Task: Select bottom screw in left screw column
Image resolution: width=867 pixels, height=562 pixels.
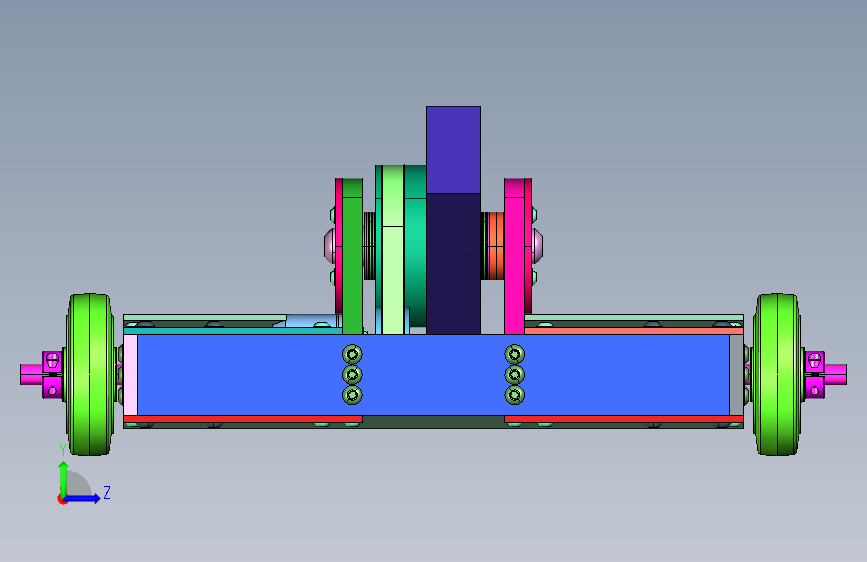Action: (352, 395)
